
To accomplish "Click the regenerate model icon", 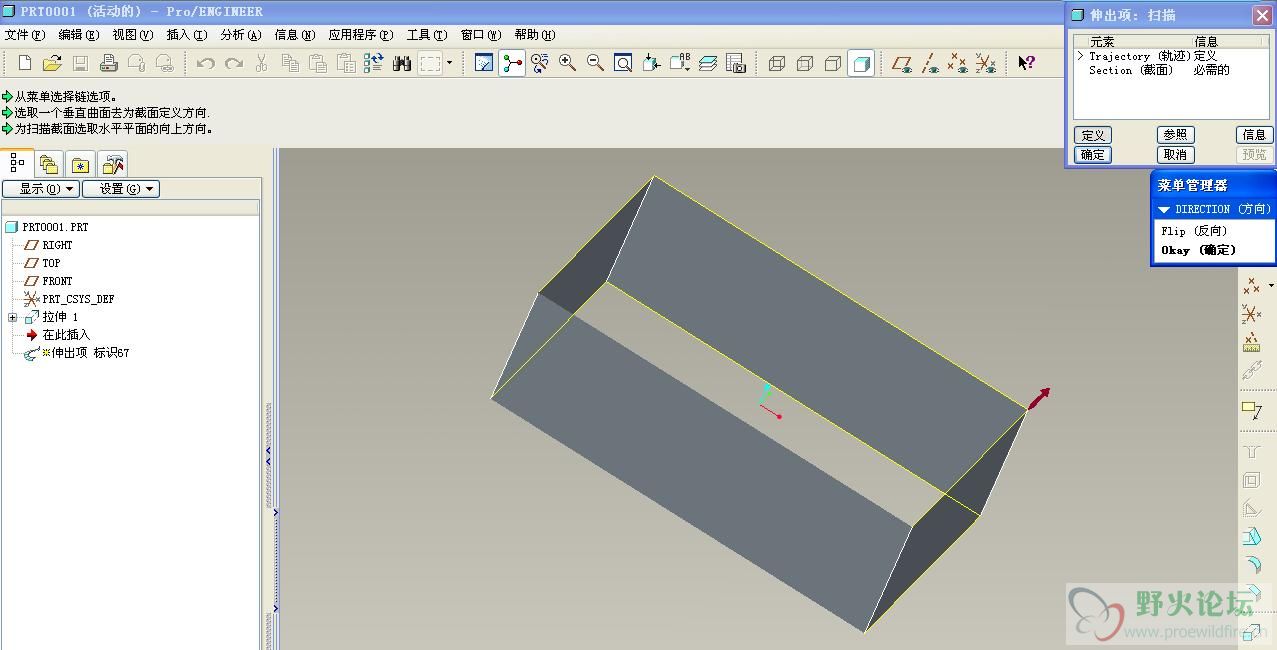I will pyautogui.click(x=374, y=63).
